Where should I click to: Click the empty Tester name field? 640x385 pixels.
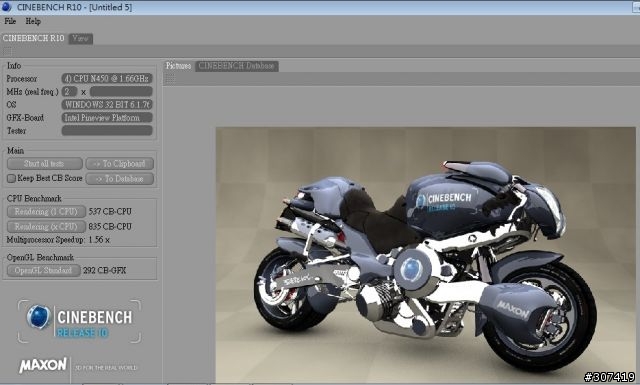pyautogui.click(x=107, y=131)
